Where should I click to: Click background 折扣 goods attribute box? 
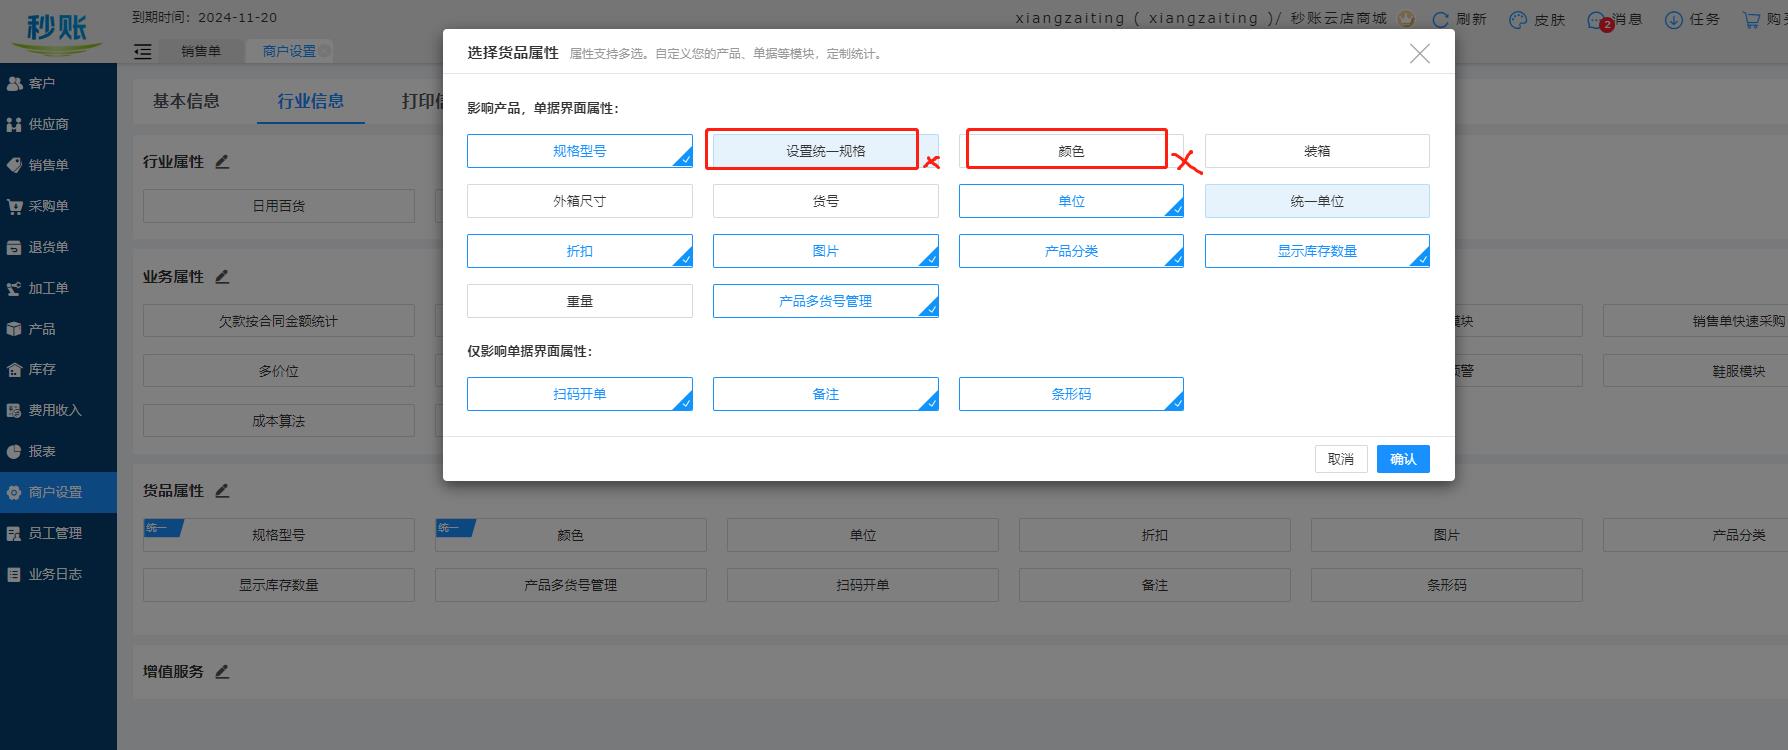[x=1155, y=535]
